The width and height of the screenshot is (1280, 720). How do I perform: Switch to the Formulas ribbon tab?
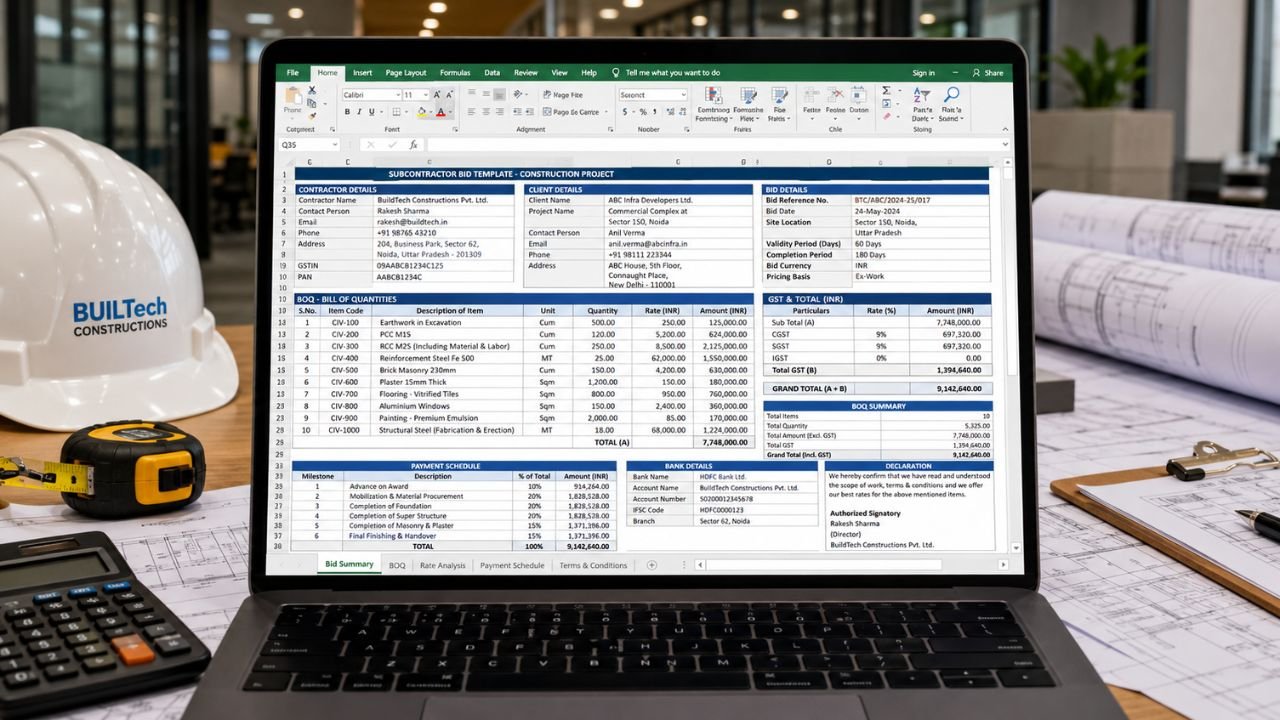(455, 73)
